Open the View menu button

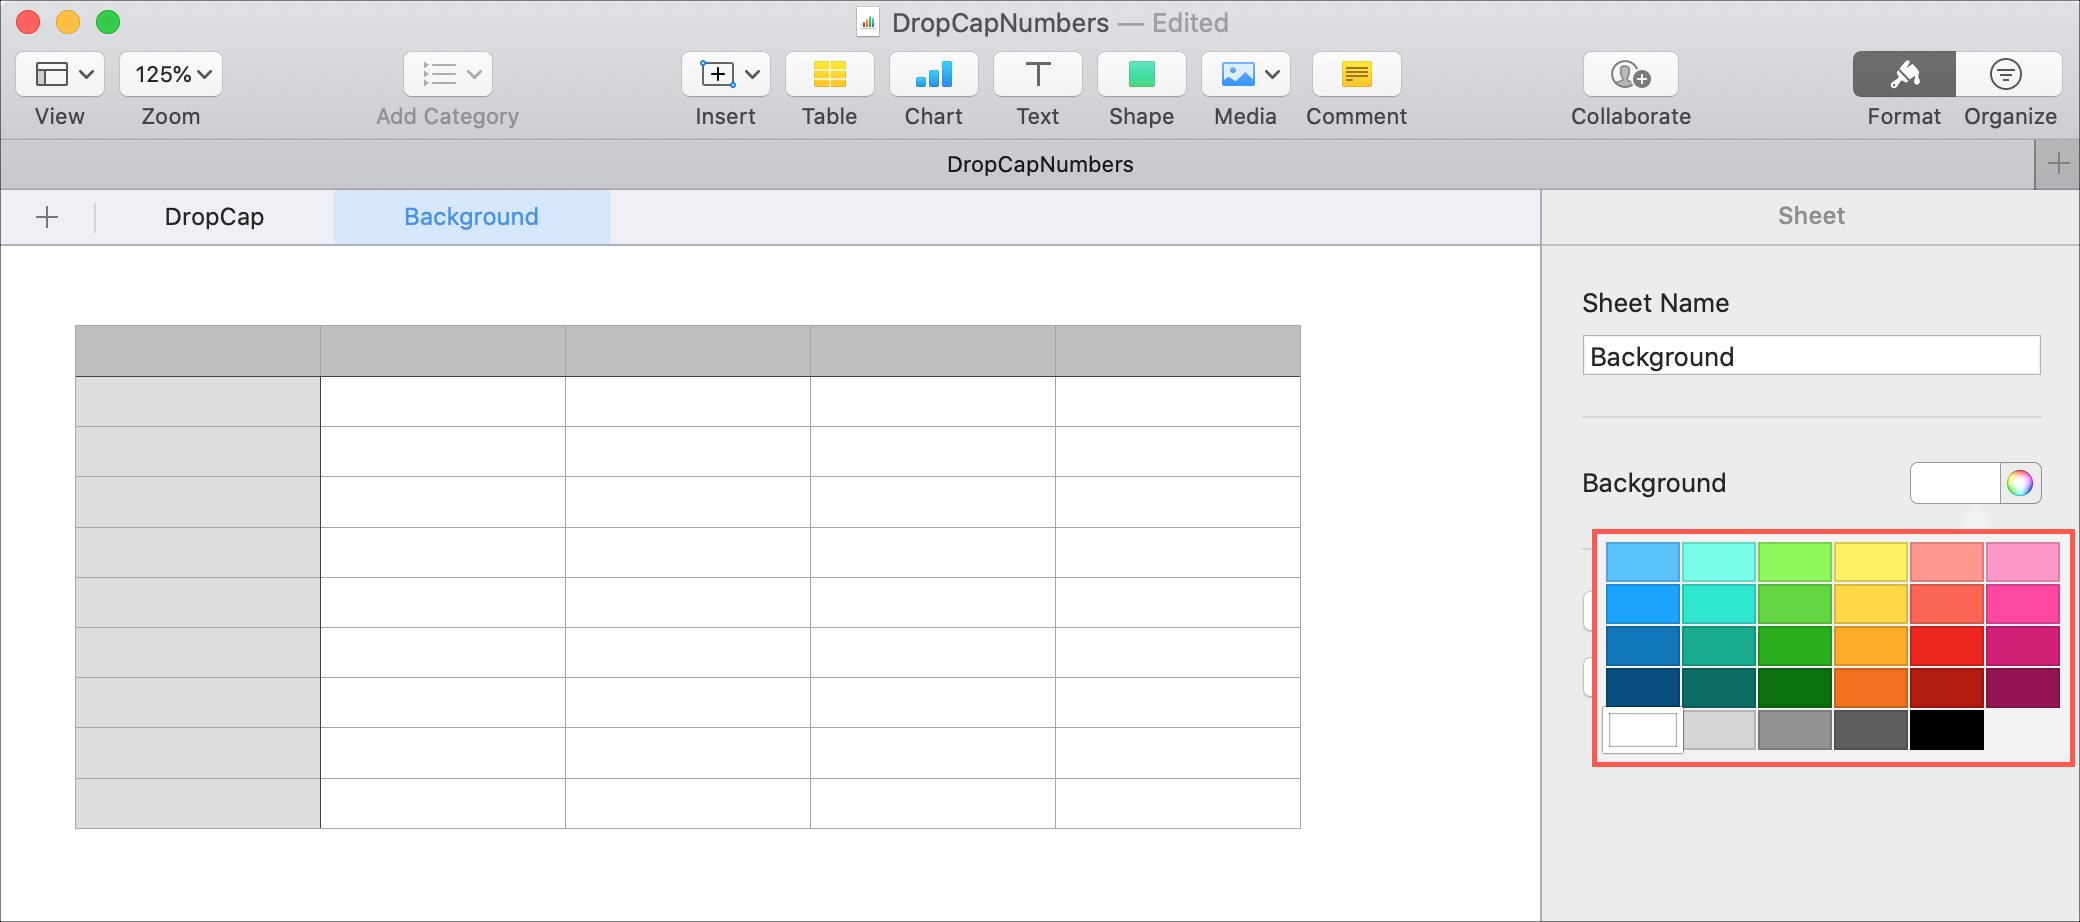click(x=60, y=74)
